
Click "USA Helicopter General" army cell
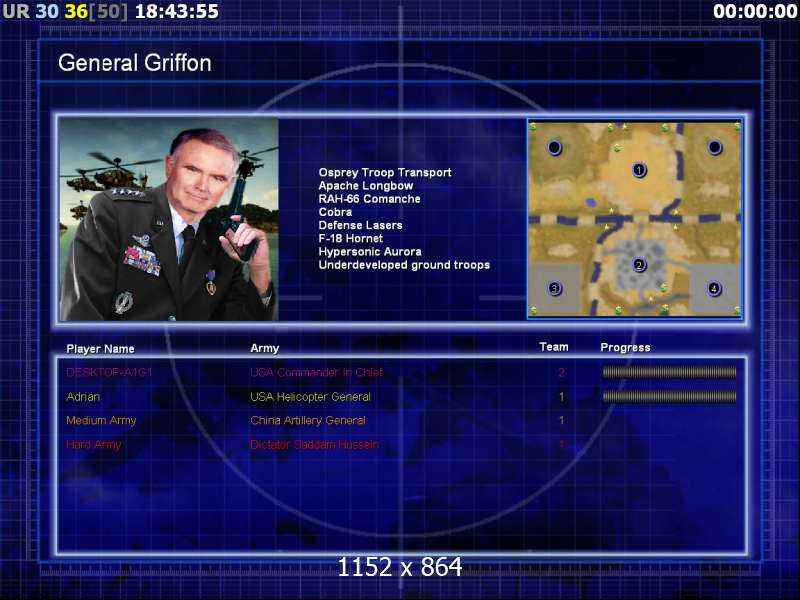pos(310,396)
